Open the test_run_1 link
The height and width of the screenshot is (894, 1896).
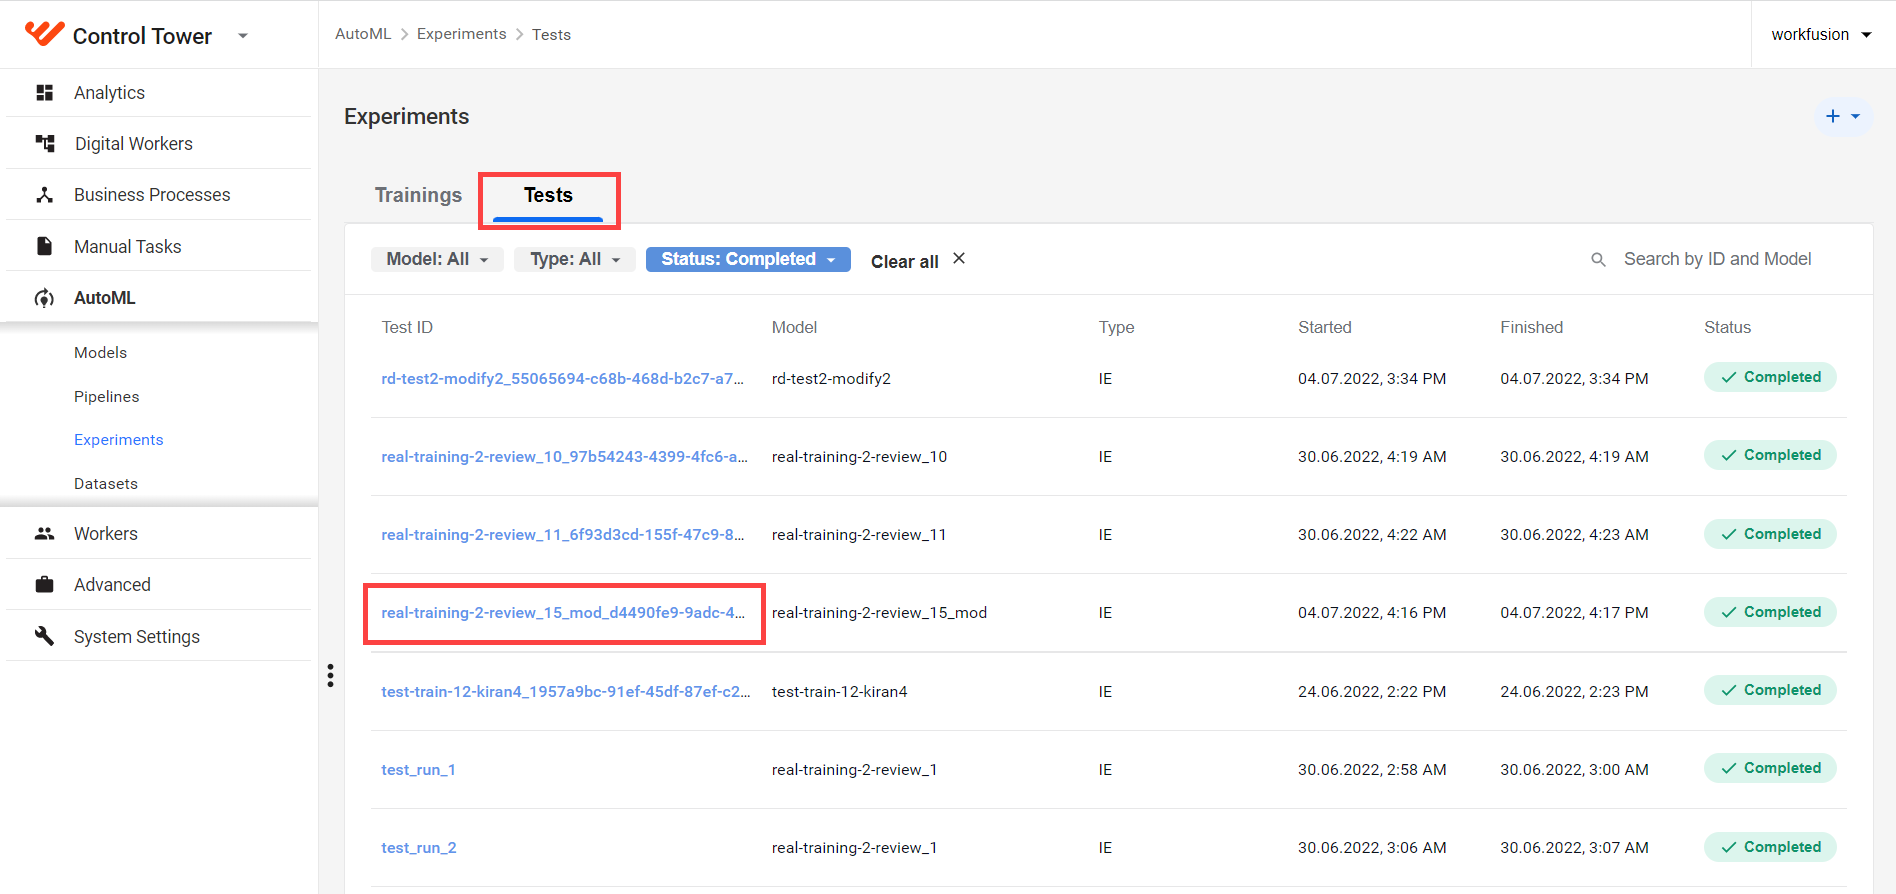418,770
